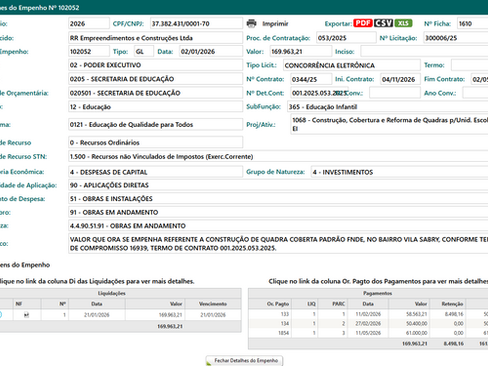This screenshot has height=366, width=488.
Task: Click the empenho number field 102052
Action: pyautogui.click(x=89, y=52)
